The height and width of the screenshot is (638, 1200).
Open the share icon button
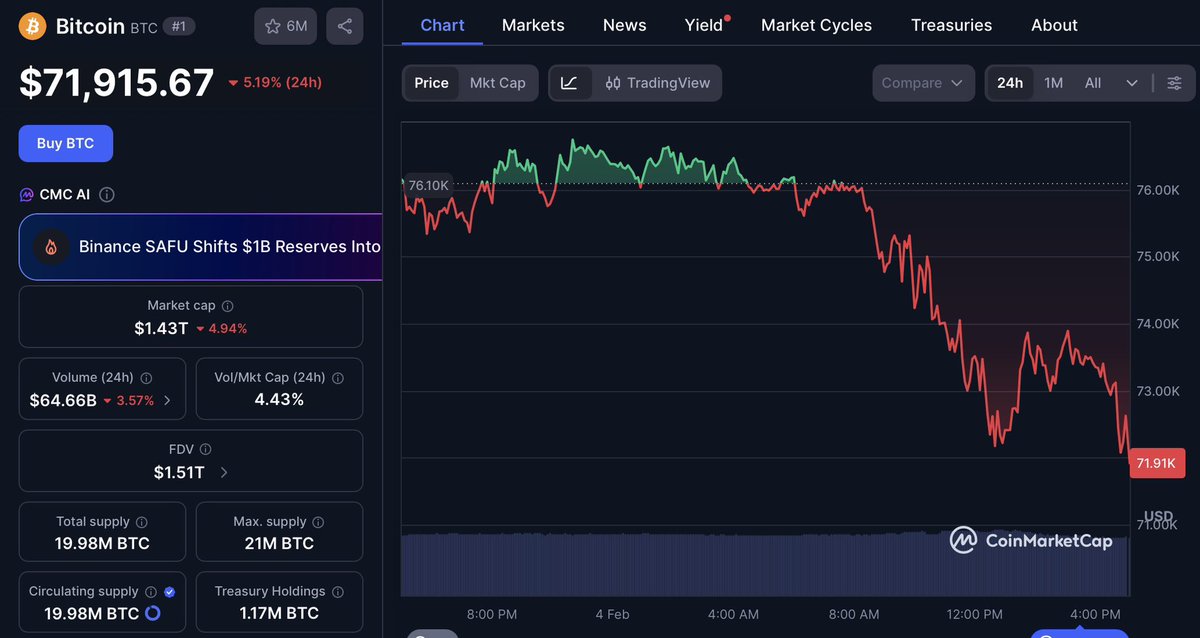[x=344, y=26]
